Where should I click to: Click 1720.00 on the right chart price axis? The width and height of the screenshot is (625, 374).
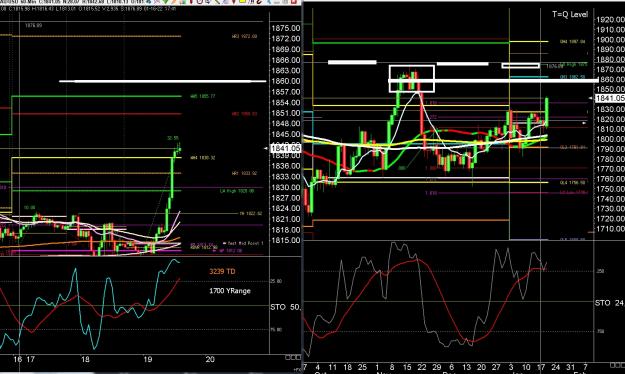coord(610,219)
